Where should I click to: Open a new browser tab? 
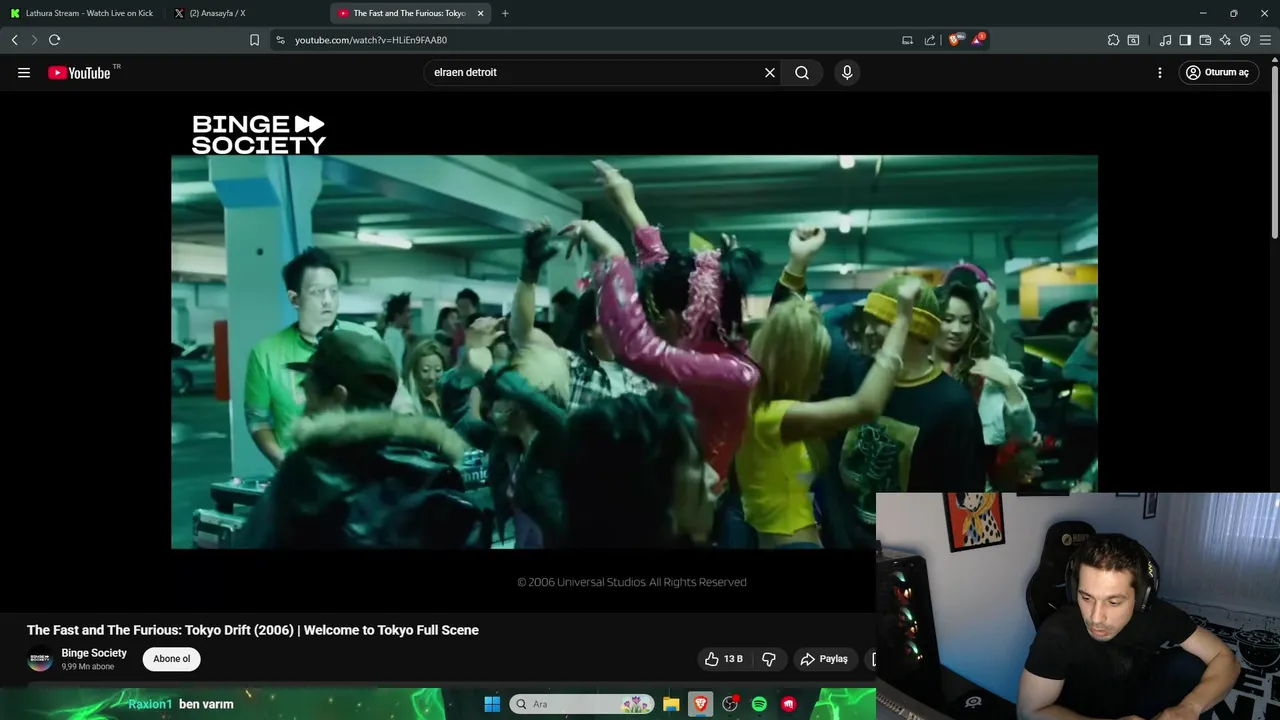click(505, 13)
